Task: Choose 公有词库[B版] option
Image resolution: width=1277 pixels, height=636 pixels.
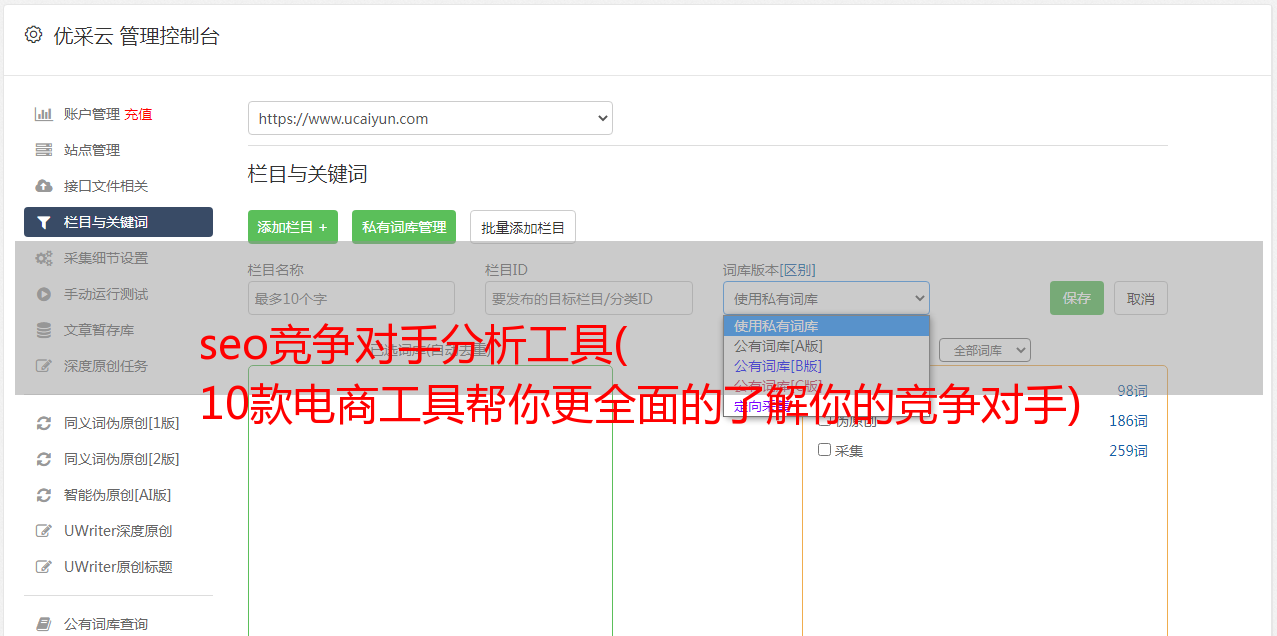Action: pyautogui.click(x=826, y=365)
